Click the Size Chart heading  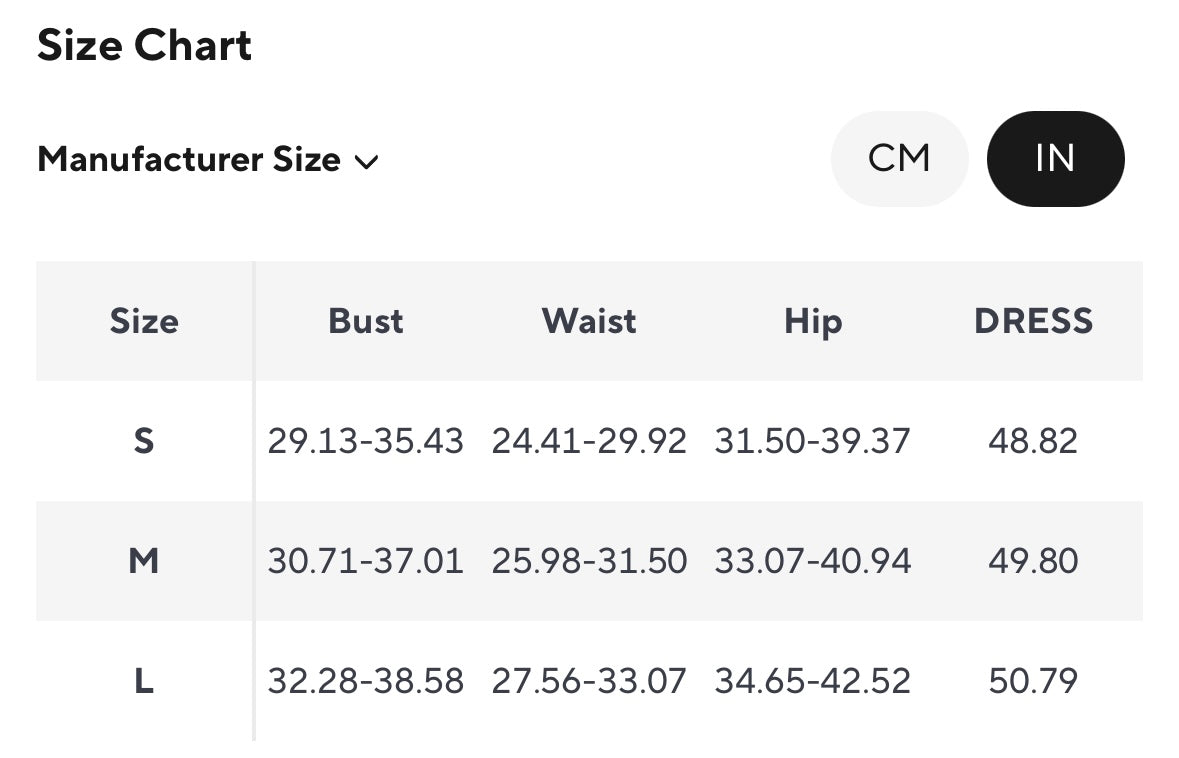click(x=145, y=46)
